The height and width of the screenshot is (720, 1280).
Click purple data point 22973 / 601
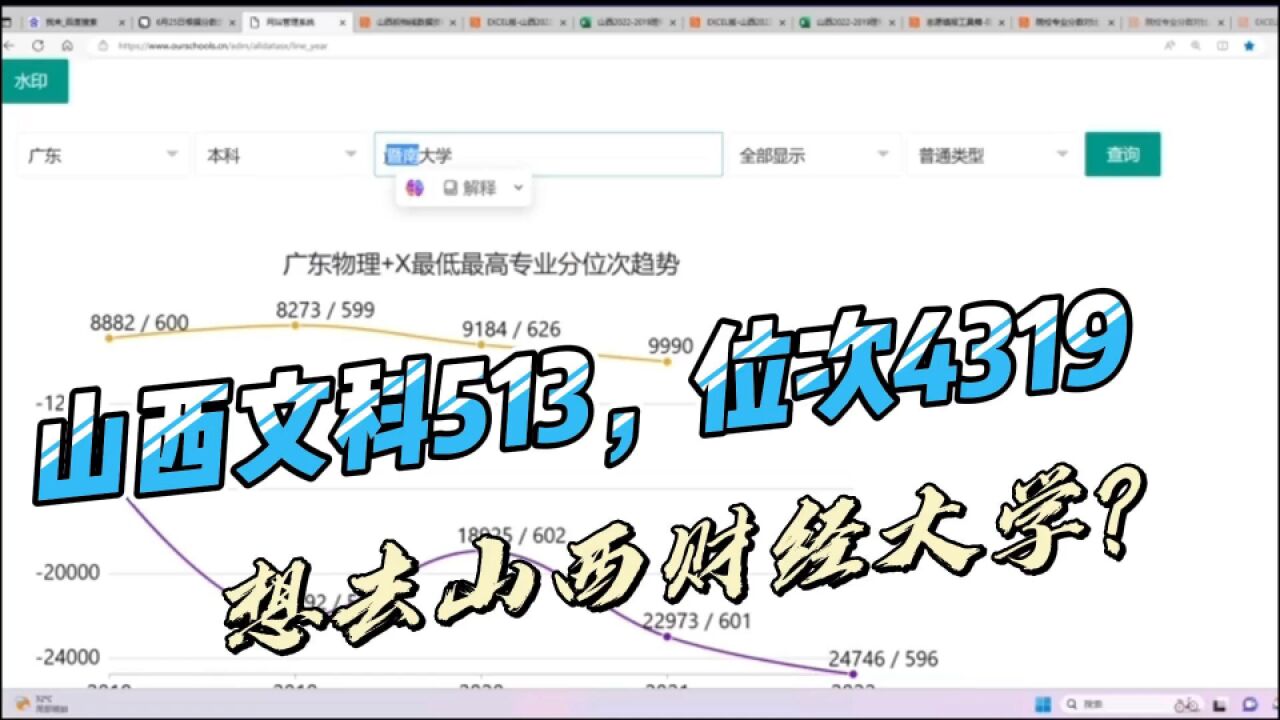[667, 637]
